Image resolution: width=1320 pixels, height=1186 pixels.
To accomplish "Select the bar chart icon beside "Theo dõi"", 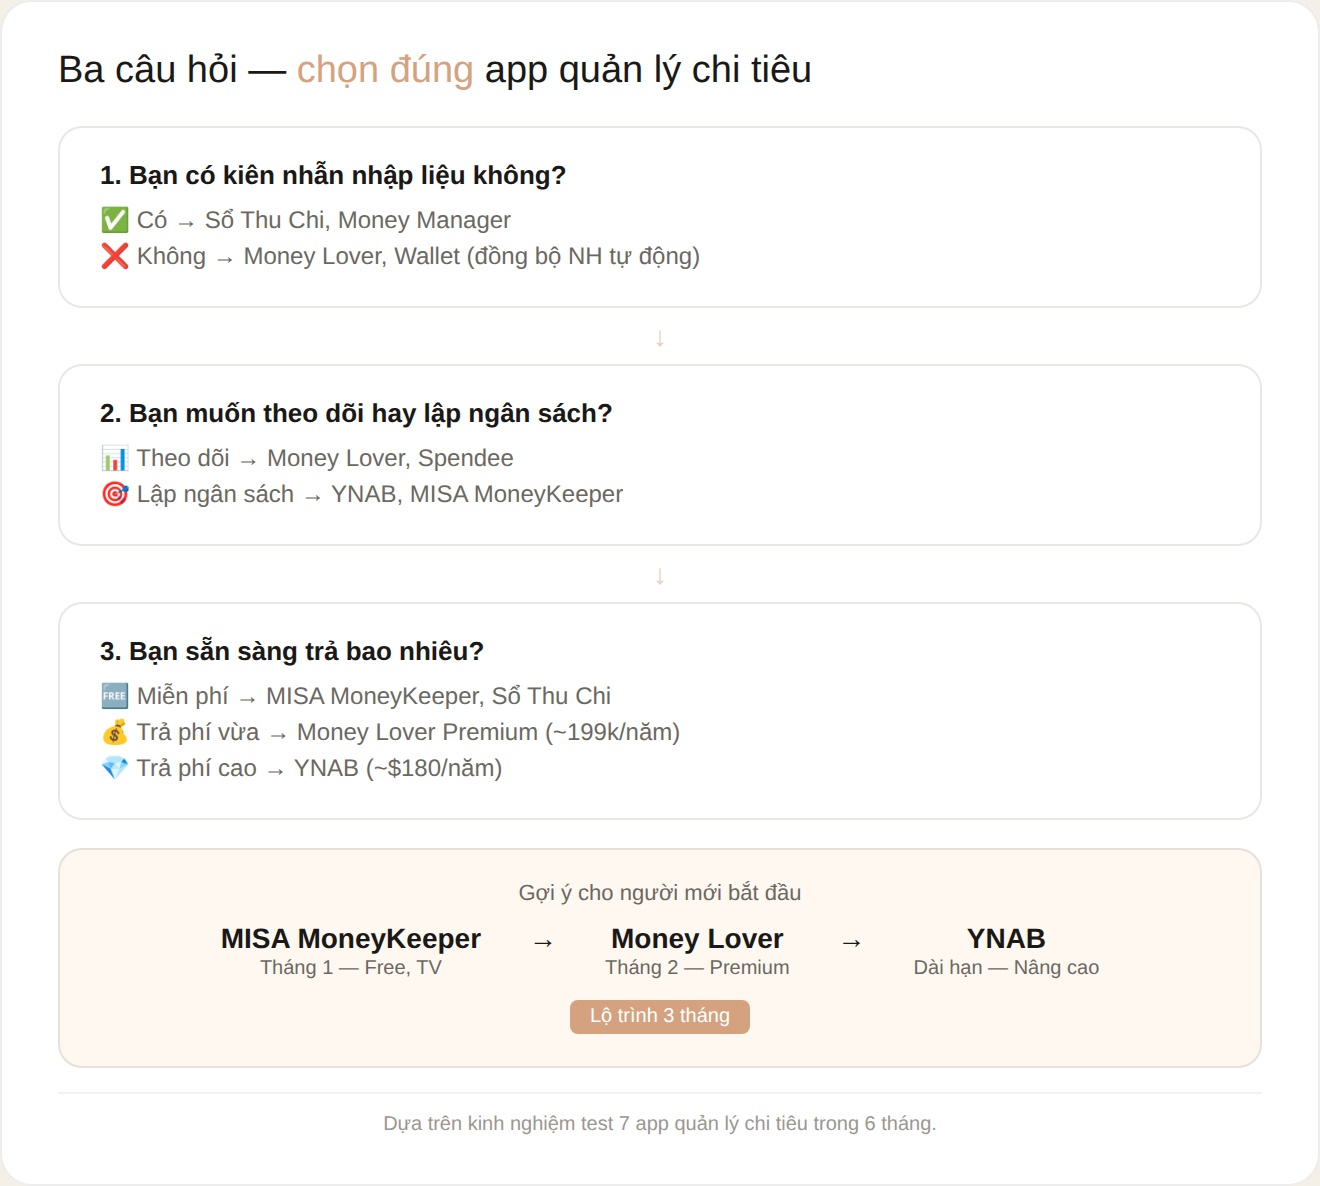I will [x=115, y=458].
